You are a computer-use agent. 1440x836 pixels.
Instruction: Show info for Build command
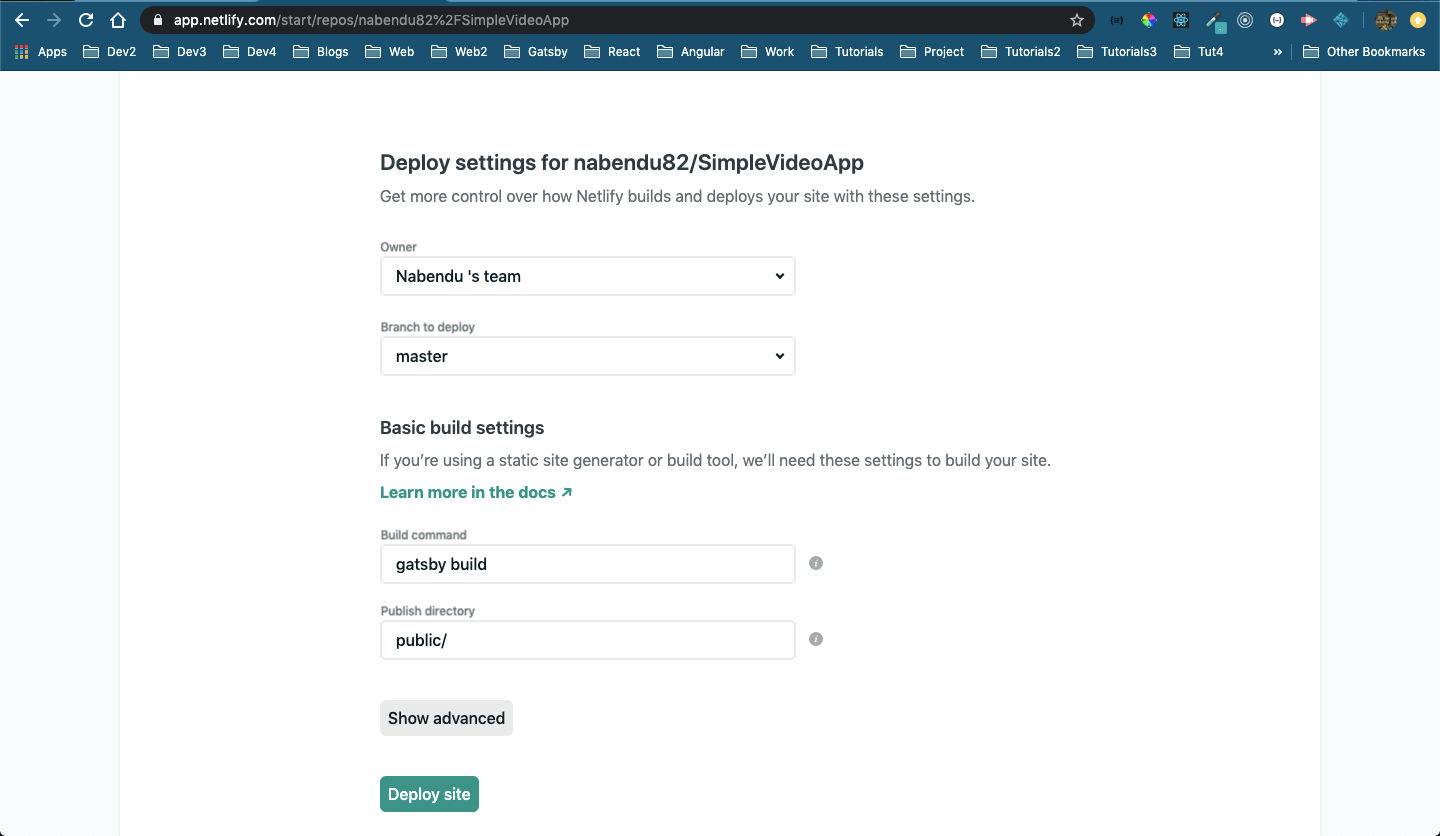(x=816, y=563)
